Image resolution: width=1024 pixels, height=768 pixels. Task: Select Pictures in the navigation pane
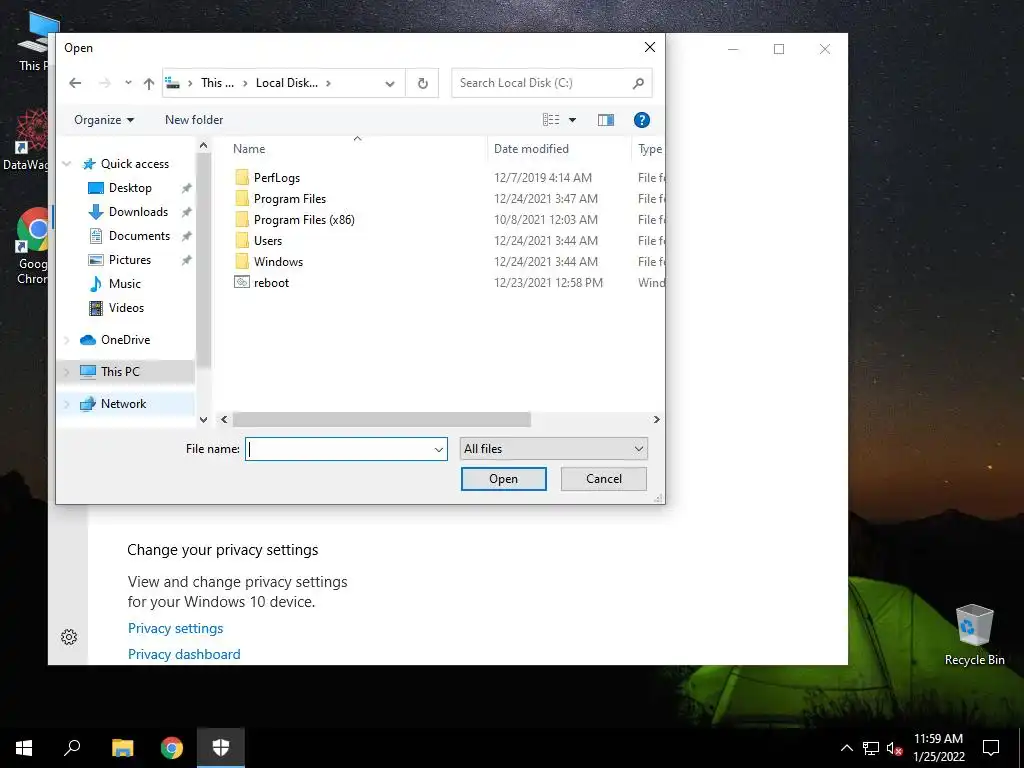pos(130,260)
